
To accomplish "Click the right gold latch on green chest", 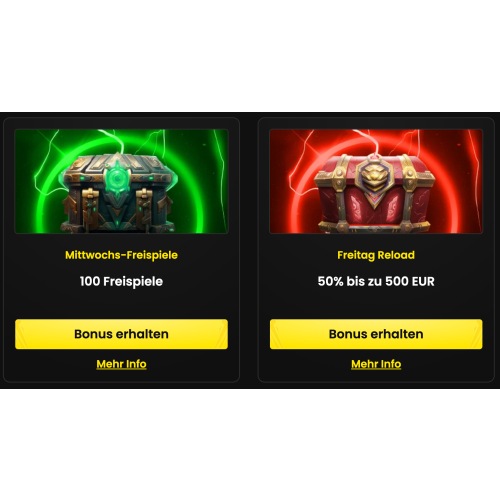I will [145, 207].
